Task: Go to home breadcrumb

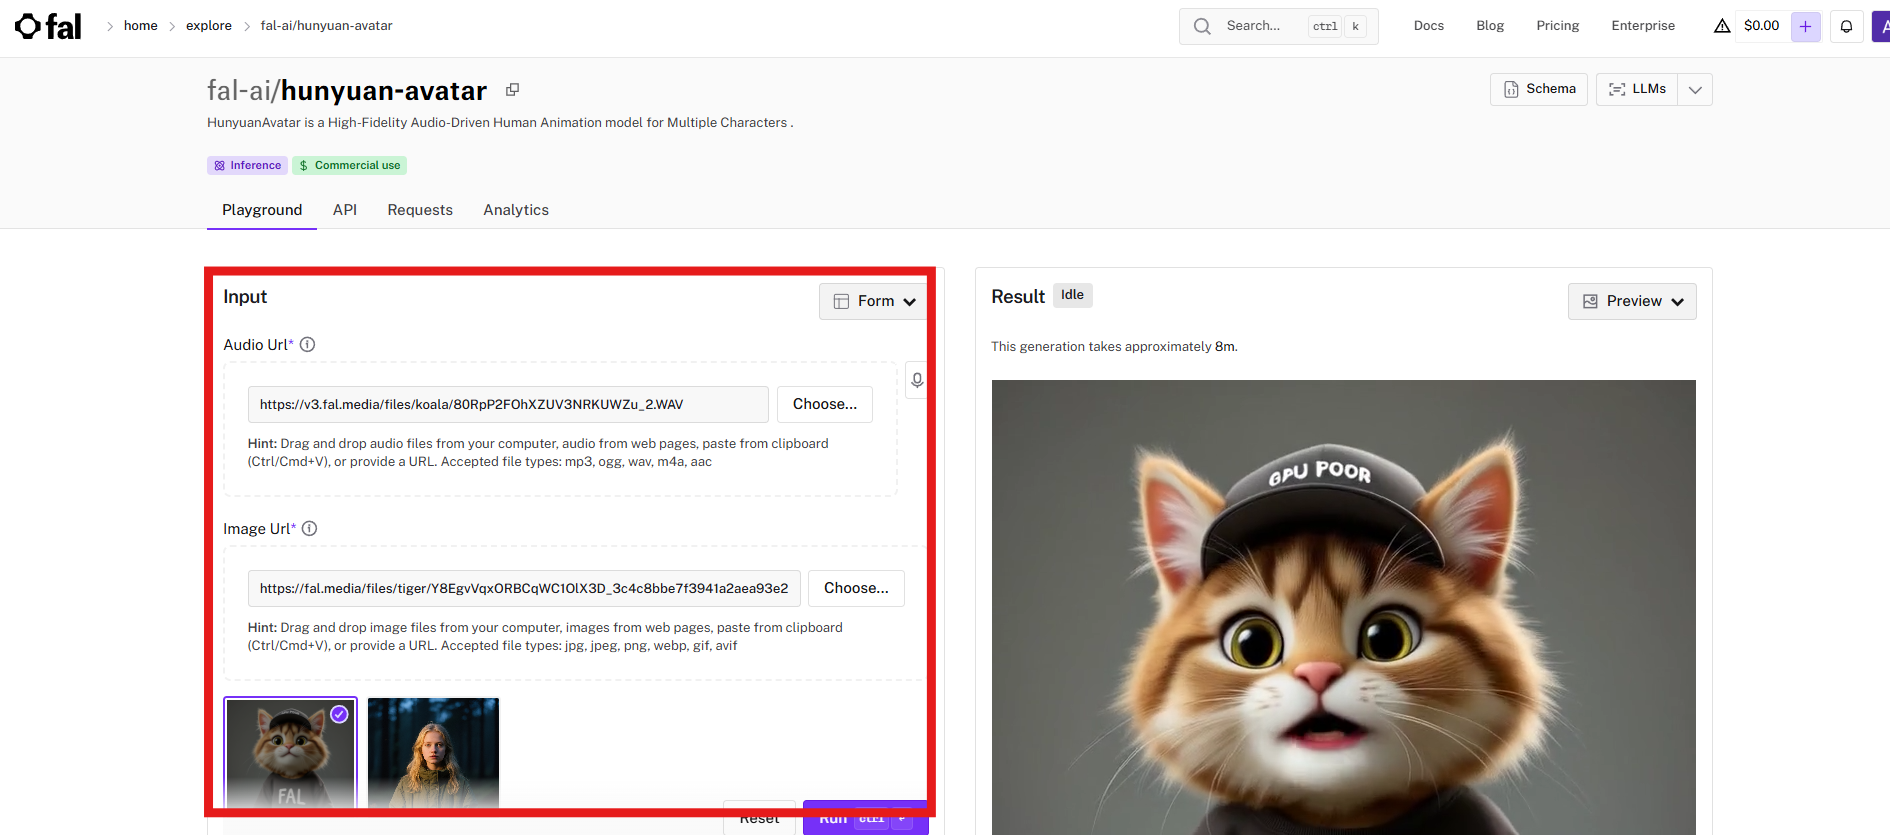Action: [x=141, y=26]
